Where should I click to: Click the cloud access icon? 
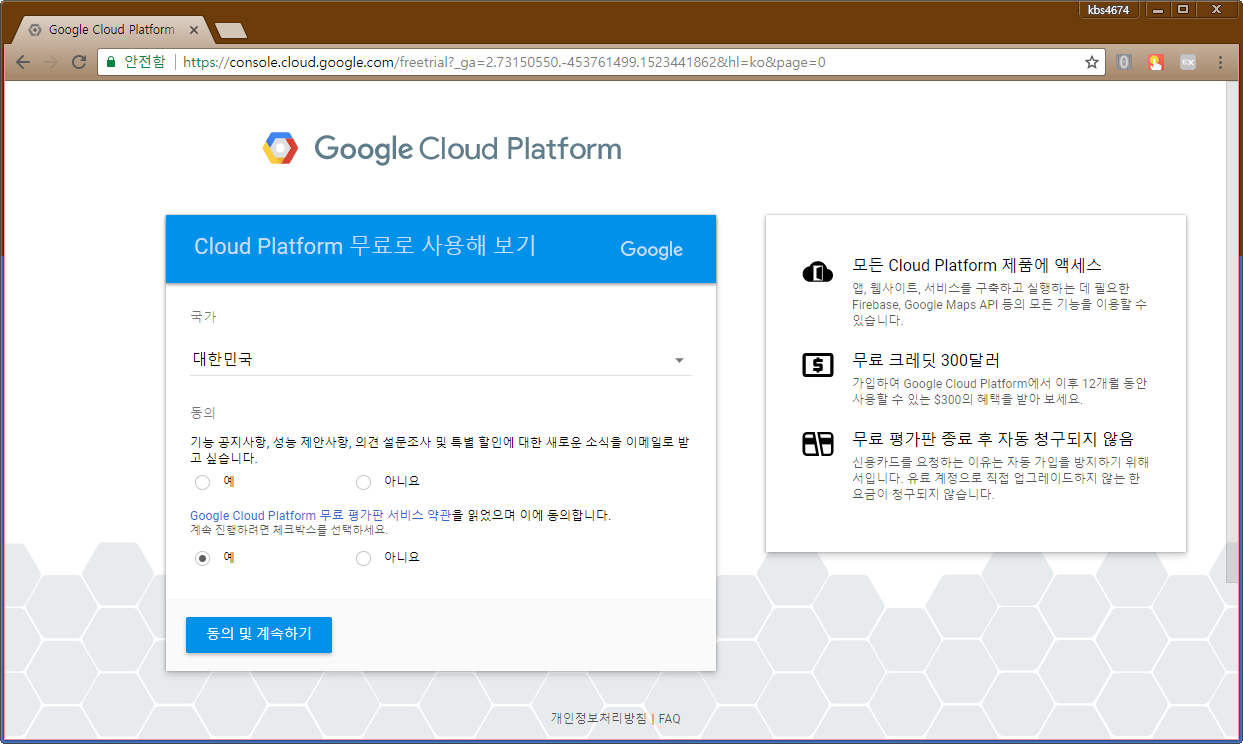click(817, 271)
